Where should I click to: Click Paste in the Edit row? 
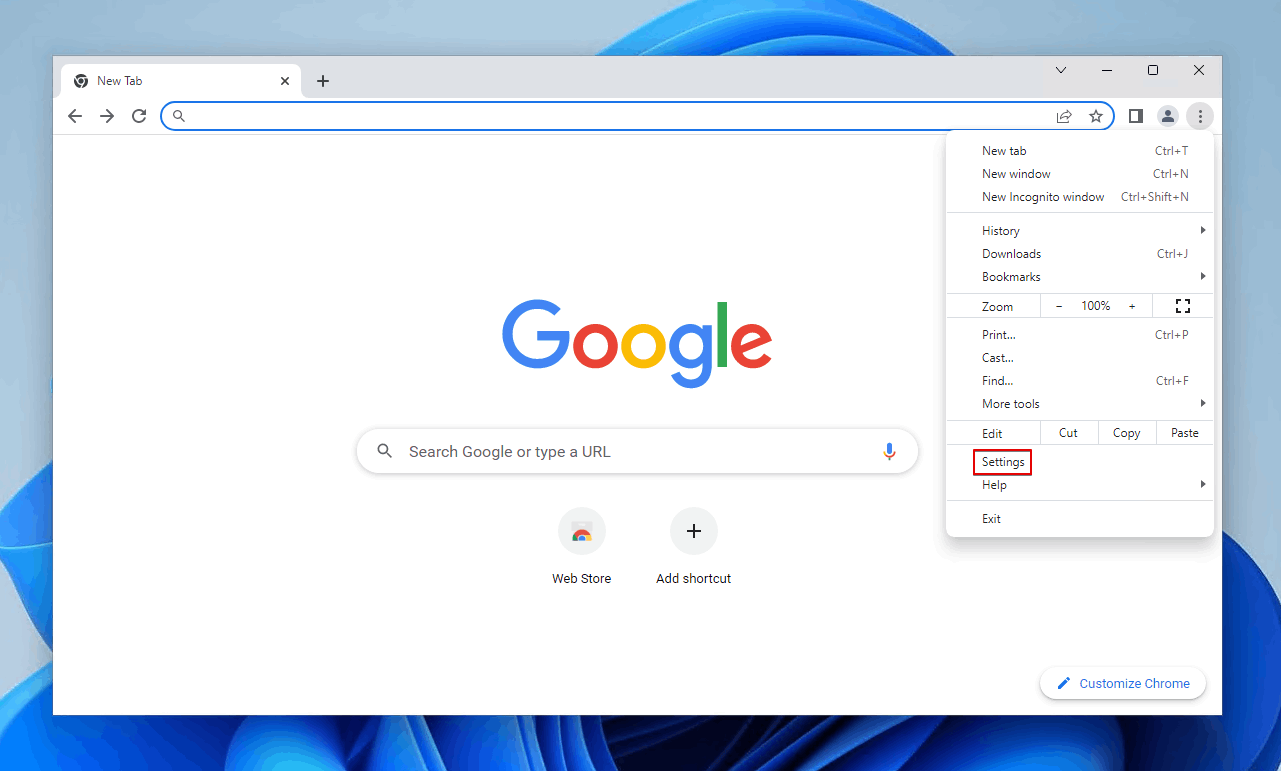[x=1185, y=433]
